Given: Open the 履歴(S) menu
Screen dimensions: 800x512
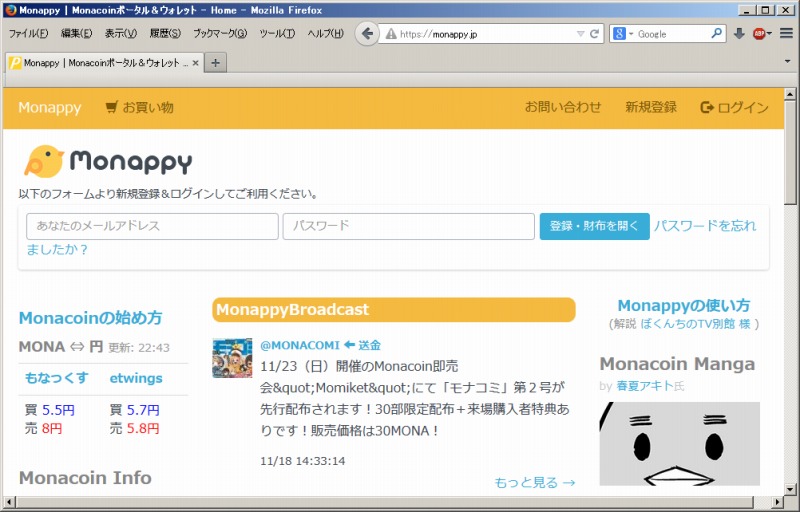Looking at the screenshot, I should pyautogui.click(x=165, y=34).
